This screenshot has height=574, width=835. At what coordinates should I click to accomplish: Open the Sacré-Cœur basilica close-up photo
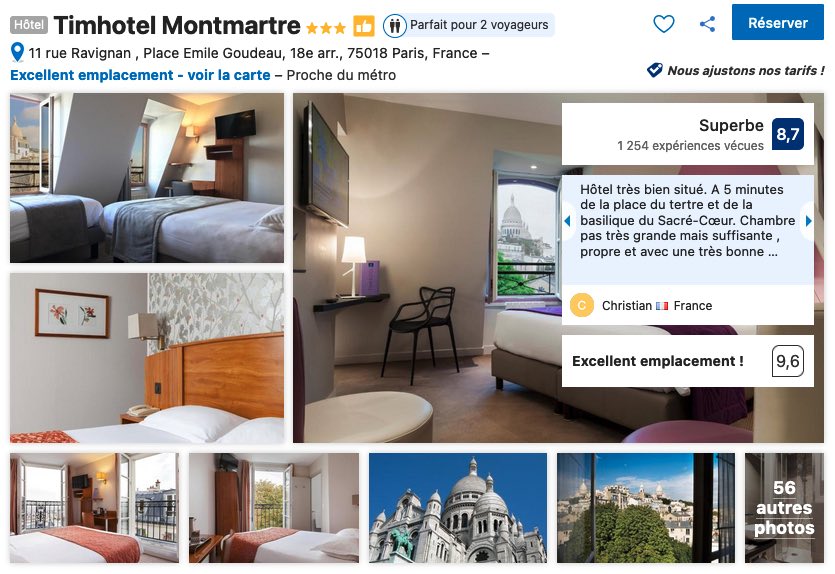point(458,507)
